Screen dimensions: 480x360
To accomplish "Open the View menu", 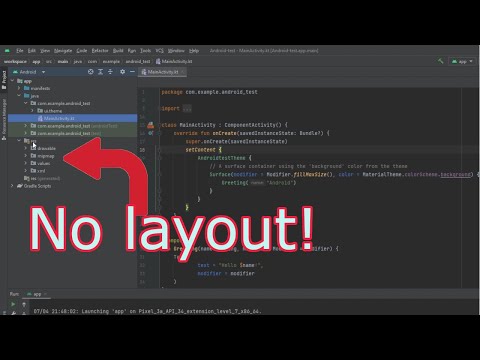I will 45,51.
